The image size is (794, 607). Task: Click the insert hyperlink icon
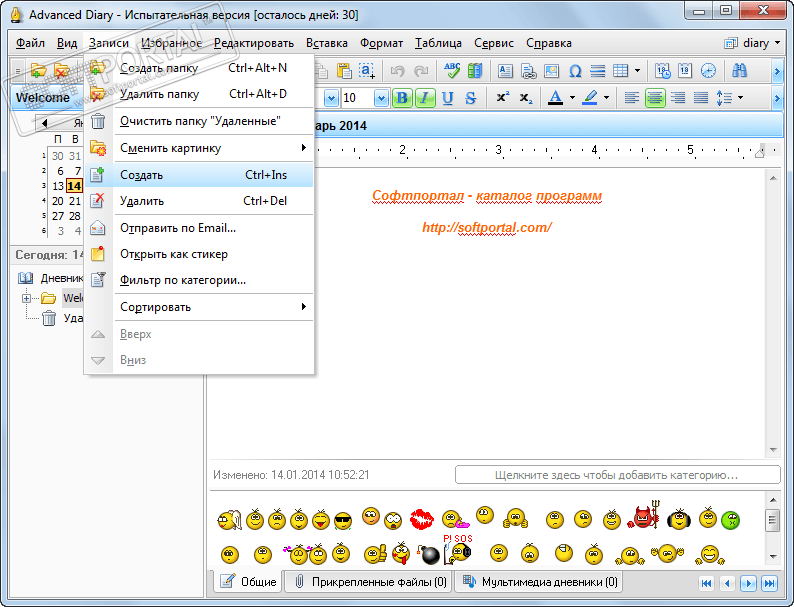coord(528,71)
